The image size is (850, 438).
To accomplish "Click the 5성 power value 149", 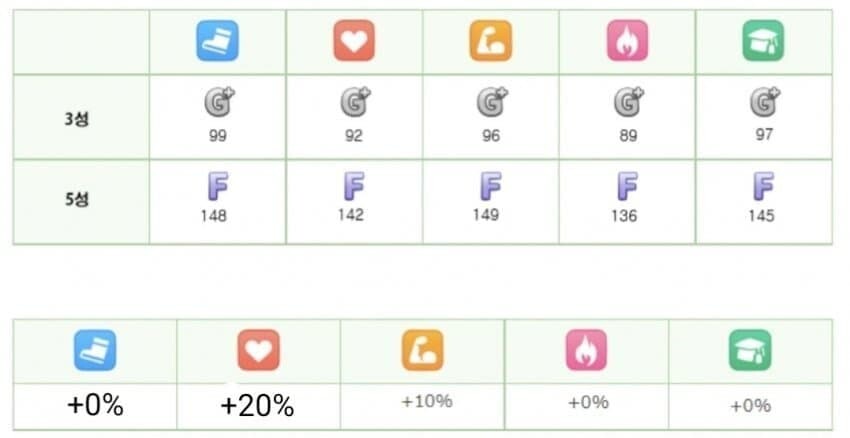I will (487, 214).
